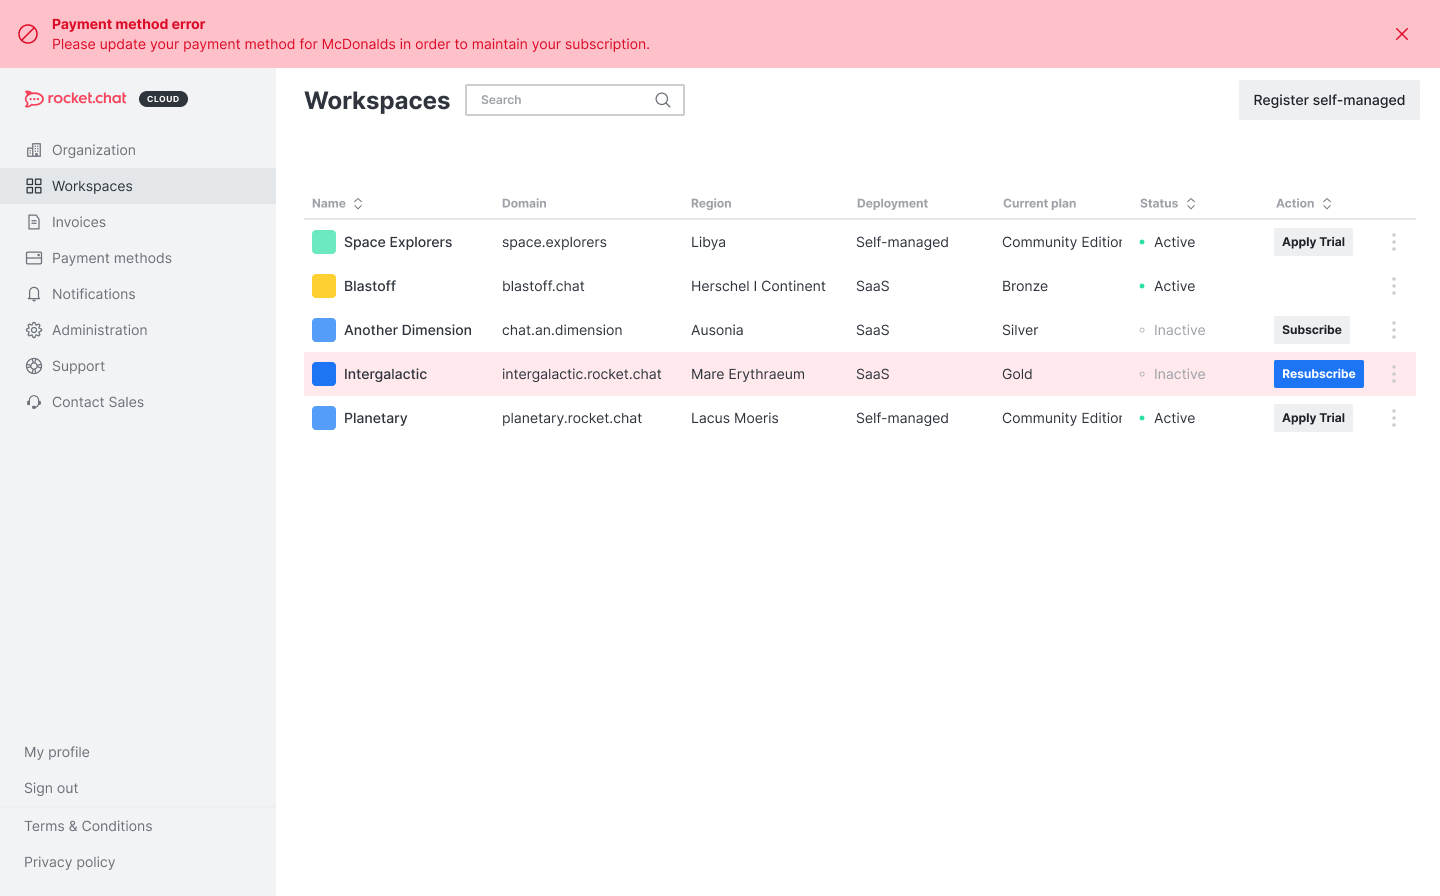
Task: Dismiss the payment method error banner
Action: 1401,34
